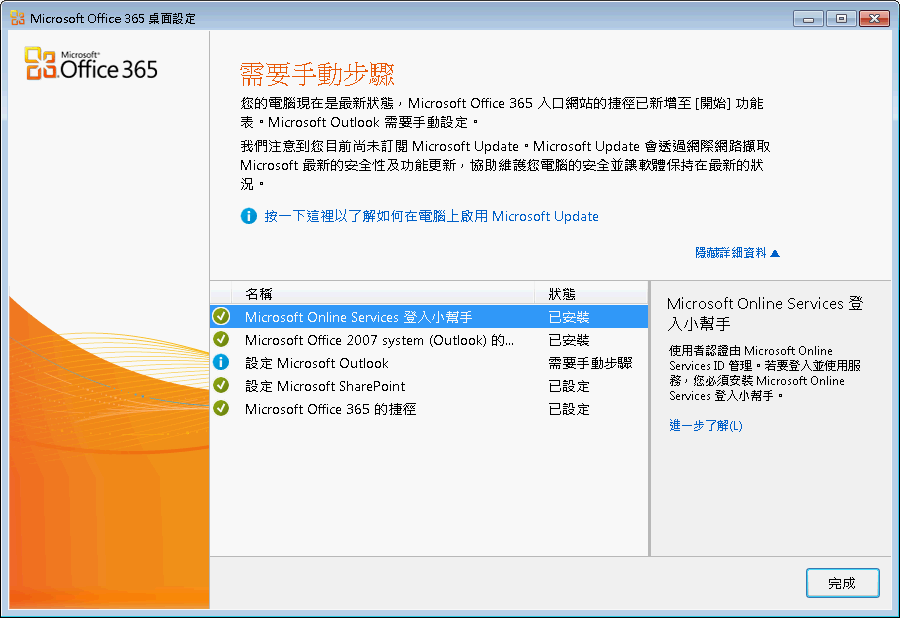The image size is (900, 618).
Task: Sort by the 狀態 column header
Action: click(591, 294)
